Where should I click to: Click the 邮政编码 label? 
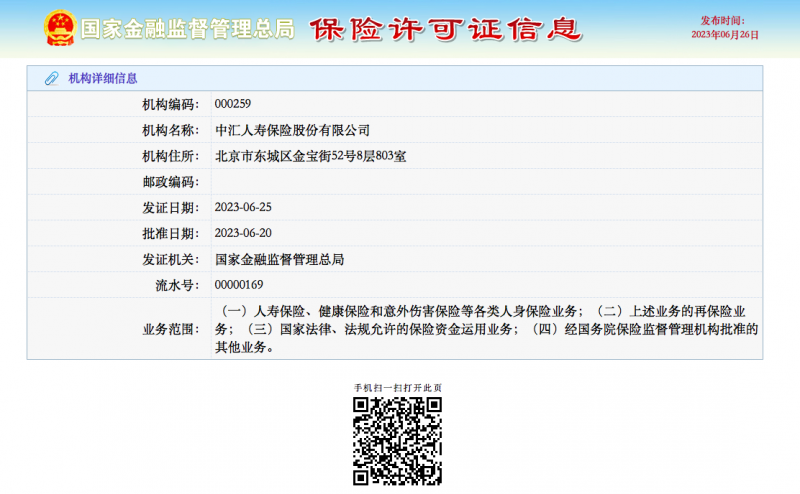click(x=170, y=182)
